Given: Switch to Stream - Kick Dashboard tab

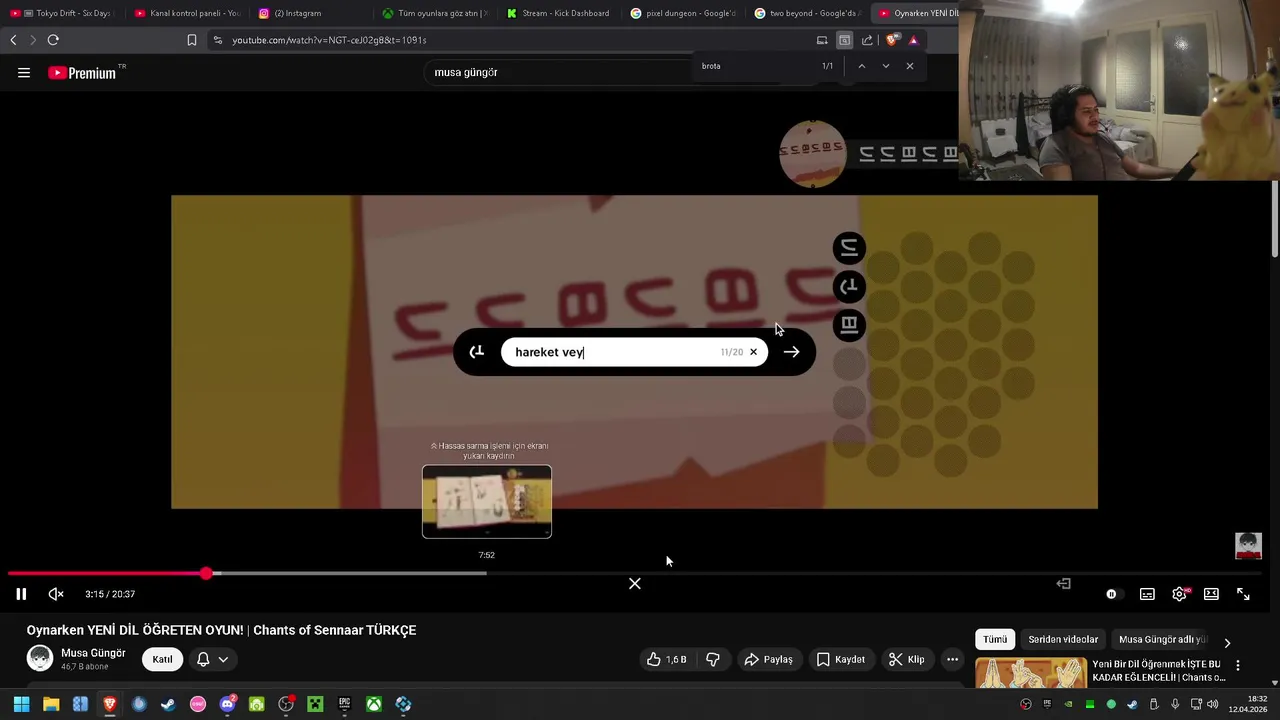Looking at the screenshot, I should (558, 13).
